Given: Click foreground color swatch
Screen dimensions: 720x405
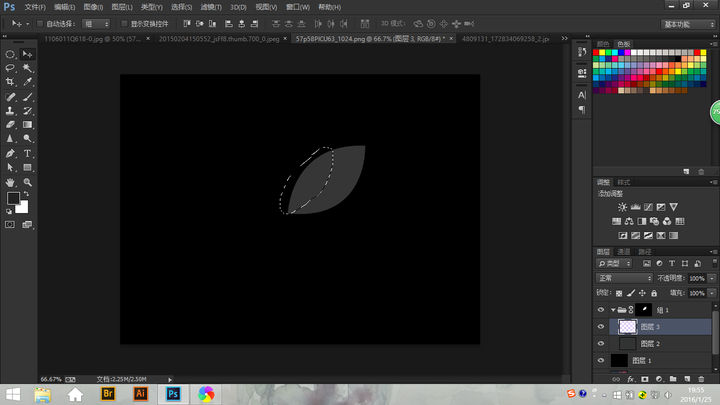Looking at the screenshot, I should tap(13, 198).
